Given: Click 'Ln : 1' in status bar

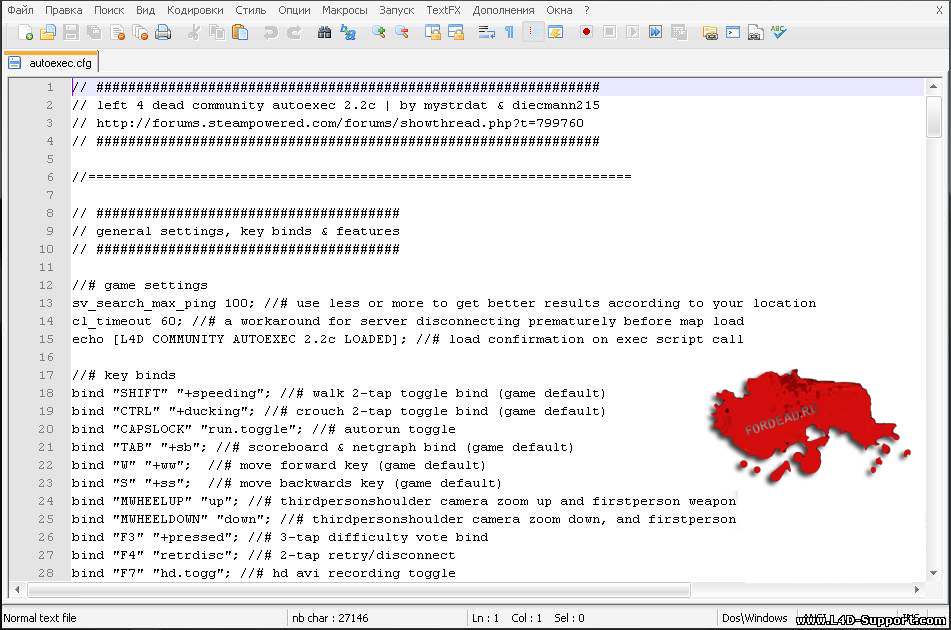Looking at the screenshot, I should 485,618.
